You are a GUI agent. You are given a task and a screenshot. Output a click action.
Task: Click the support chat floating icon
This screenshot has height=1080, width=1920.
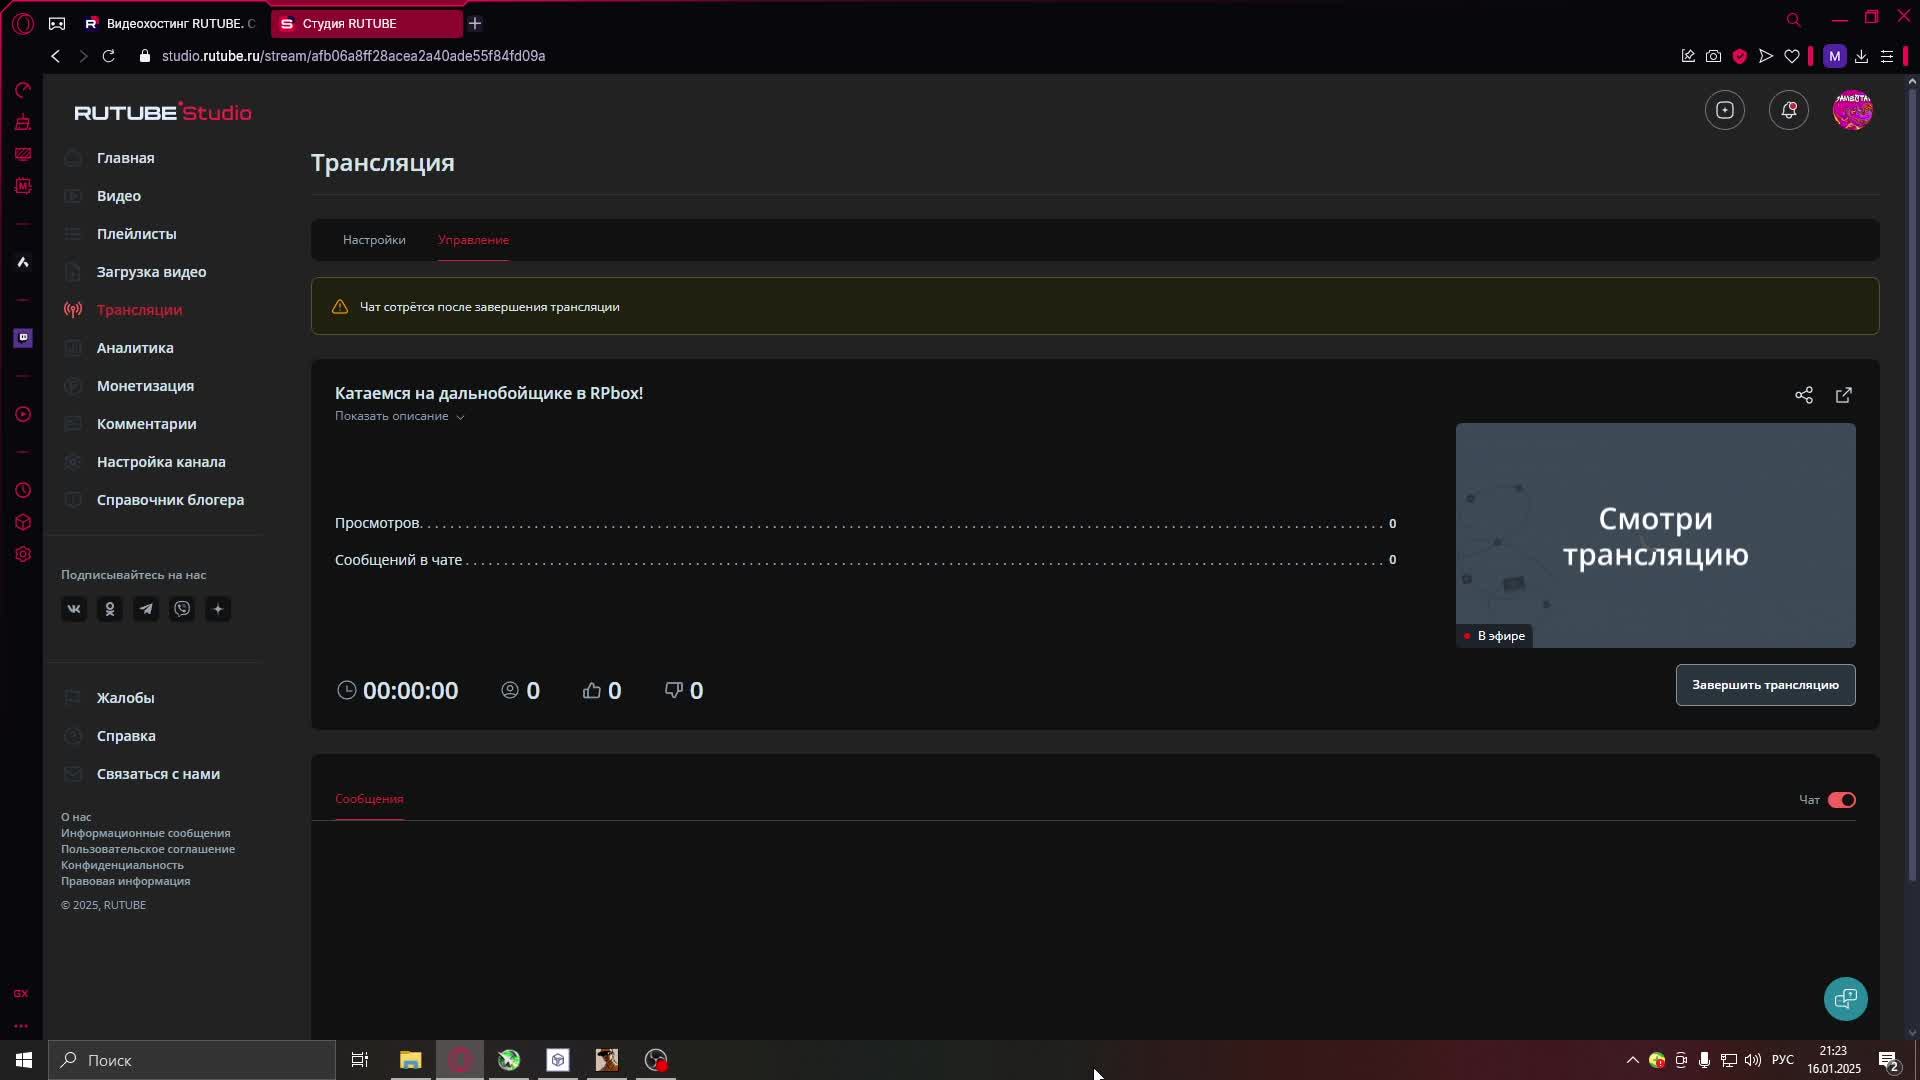[x=1845, y=998]
